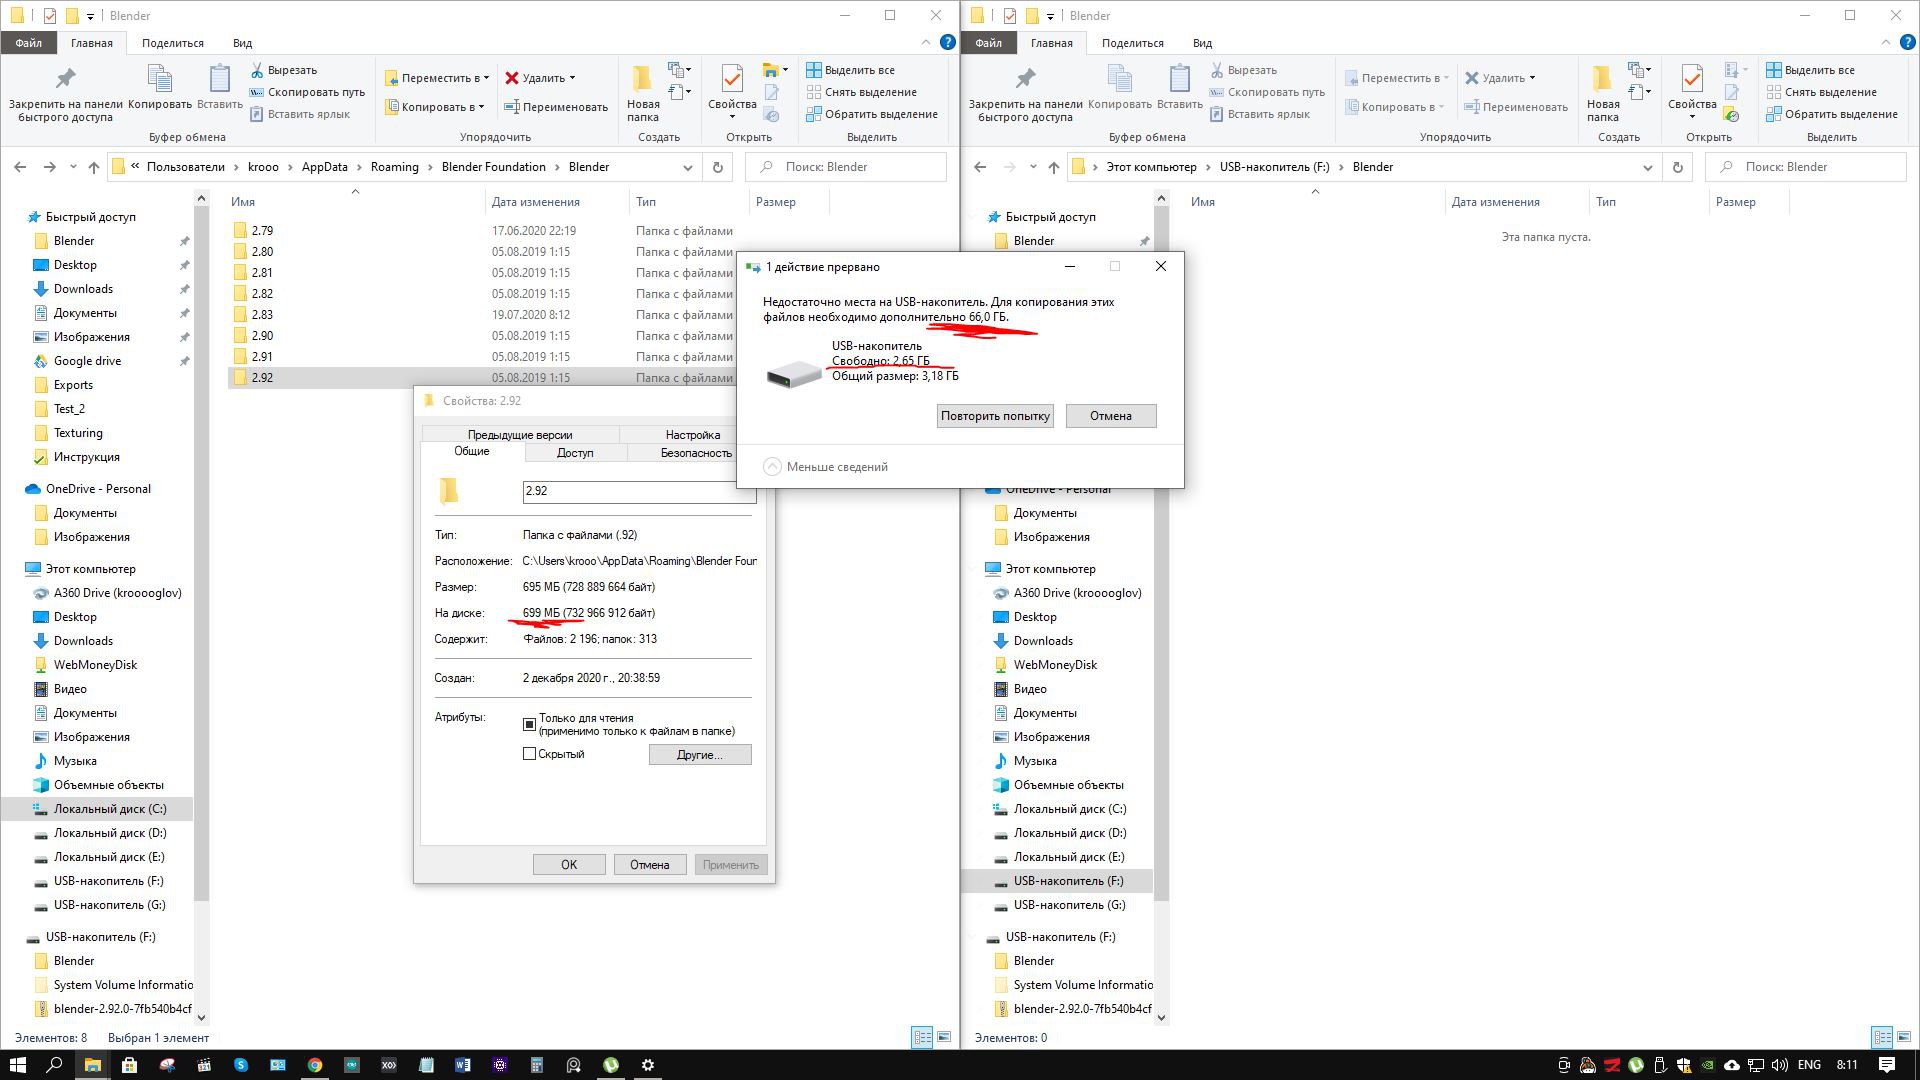Click Cancel in properties dialog
This screenshot has height=1080, width=1920.
tap(649, 865)
